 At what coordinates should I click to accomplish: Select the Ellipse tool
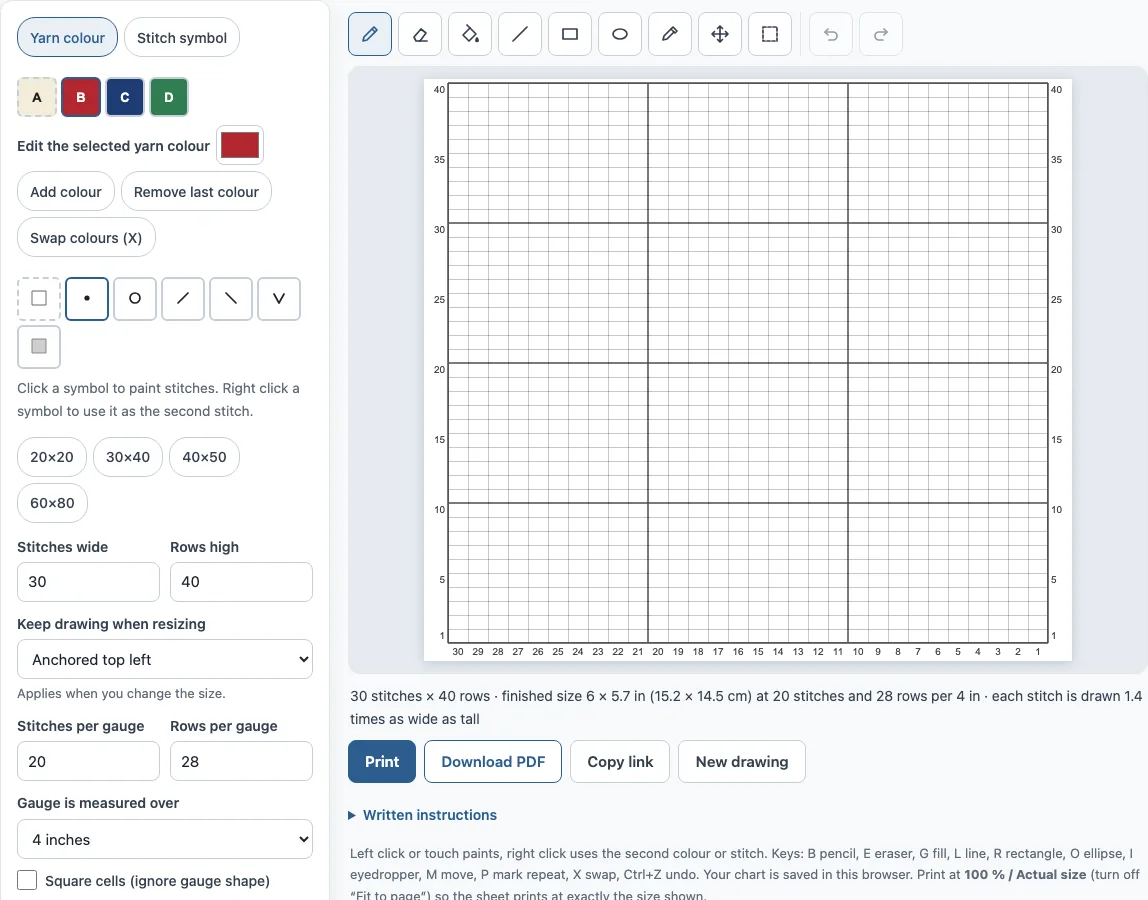619,34
